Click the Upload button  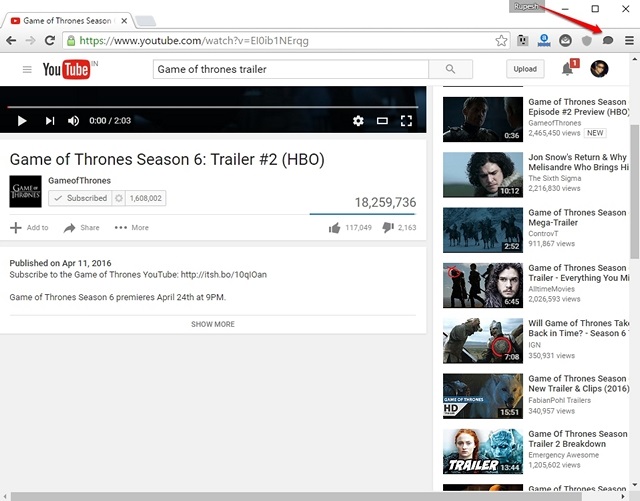tap(525, 69)
